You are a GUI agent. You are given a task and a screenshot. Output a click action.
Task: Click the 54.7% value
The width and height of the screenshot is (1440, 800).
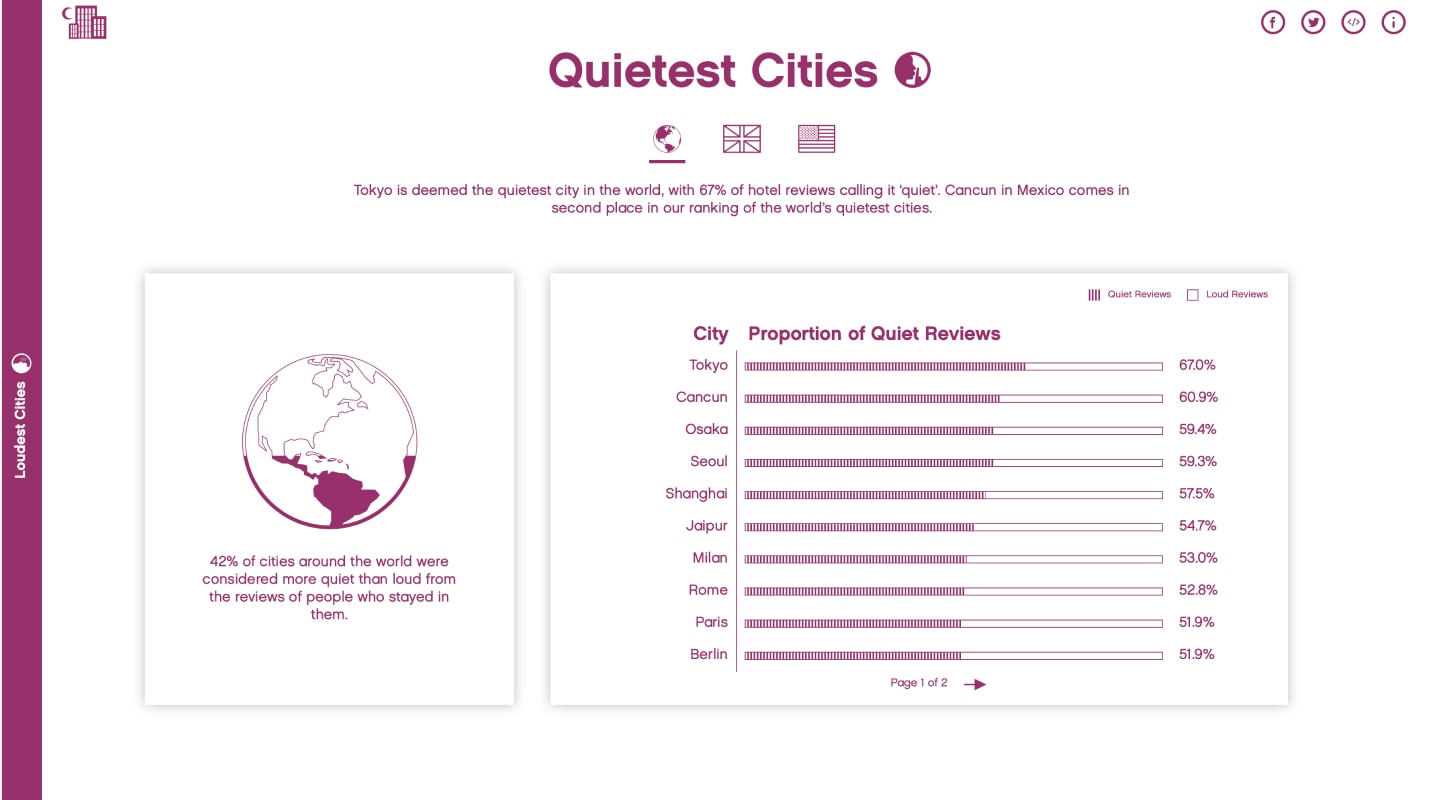[1197, 526]
